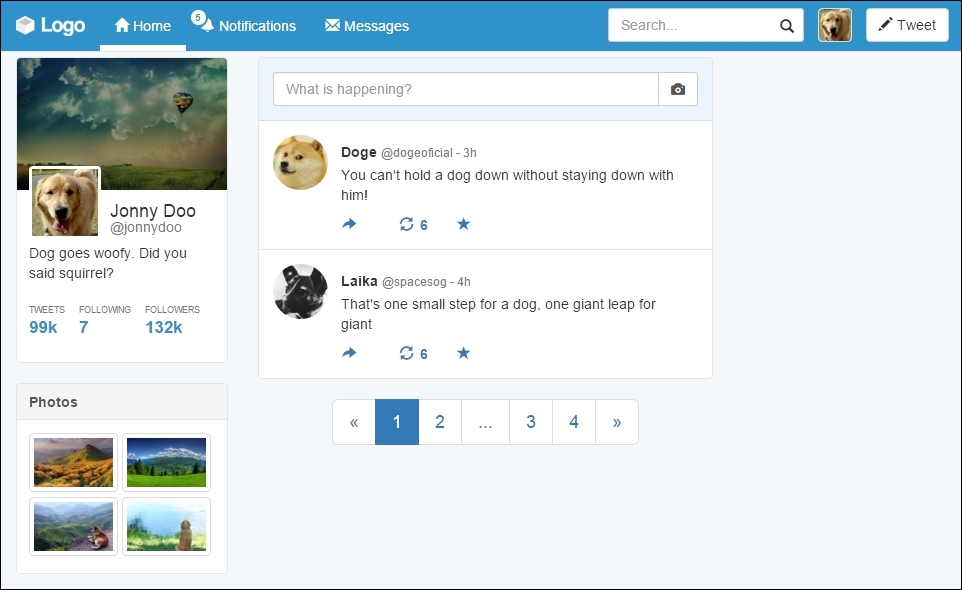Reply to Doge's tweet using the arrow icon
The width and height of the screenshot is (962, 590).
pyautogui.click(x=349, y=224)
